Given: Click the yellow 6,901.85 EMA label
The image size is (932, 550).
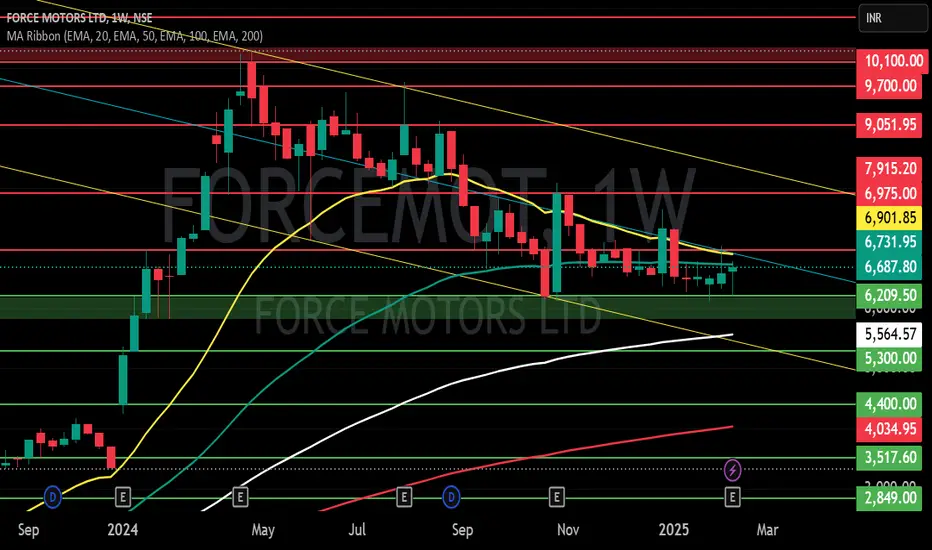Looking at the screenshot, I should pyautogui.click(x=889, y=218).
